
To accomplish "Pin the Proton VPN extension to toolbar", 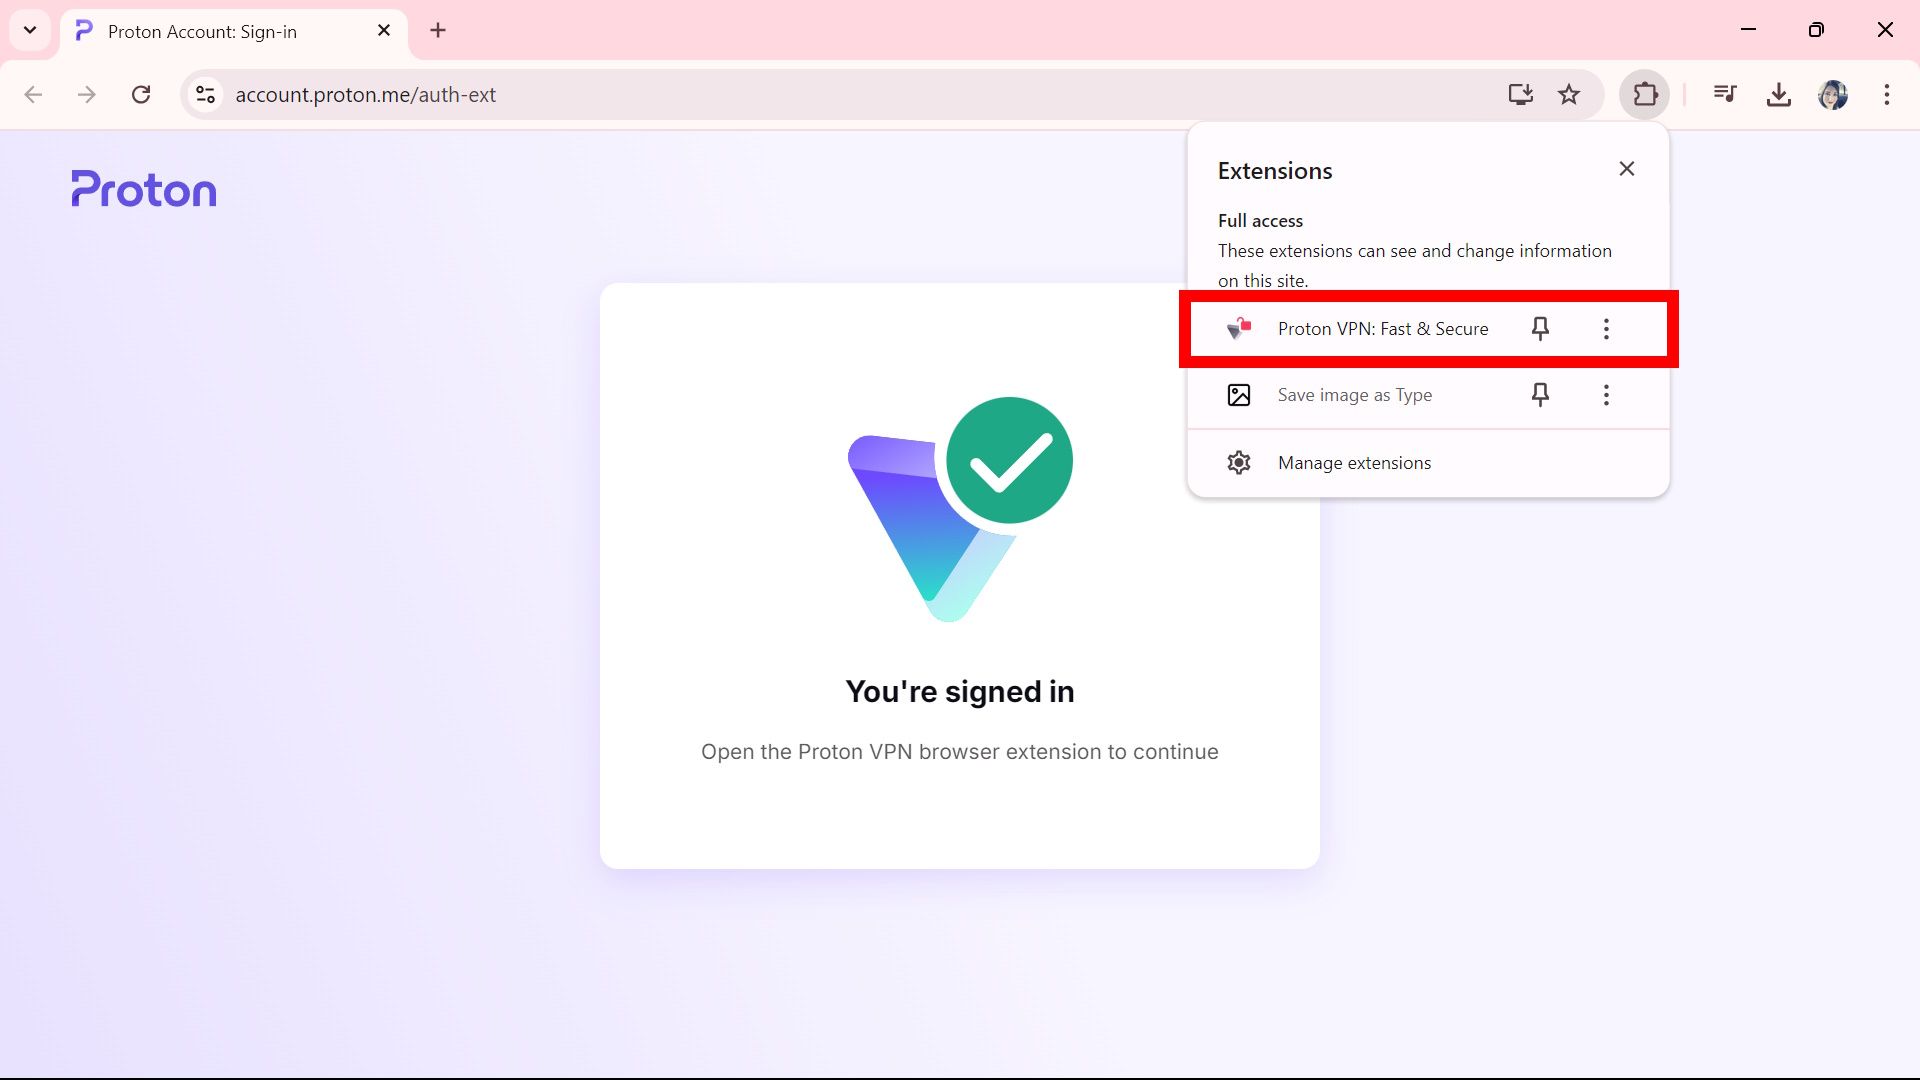I will pyautogui.click(x=1540, y=328).
